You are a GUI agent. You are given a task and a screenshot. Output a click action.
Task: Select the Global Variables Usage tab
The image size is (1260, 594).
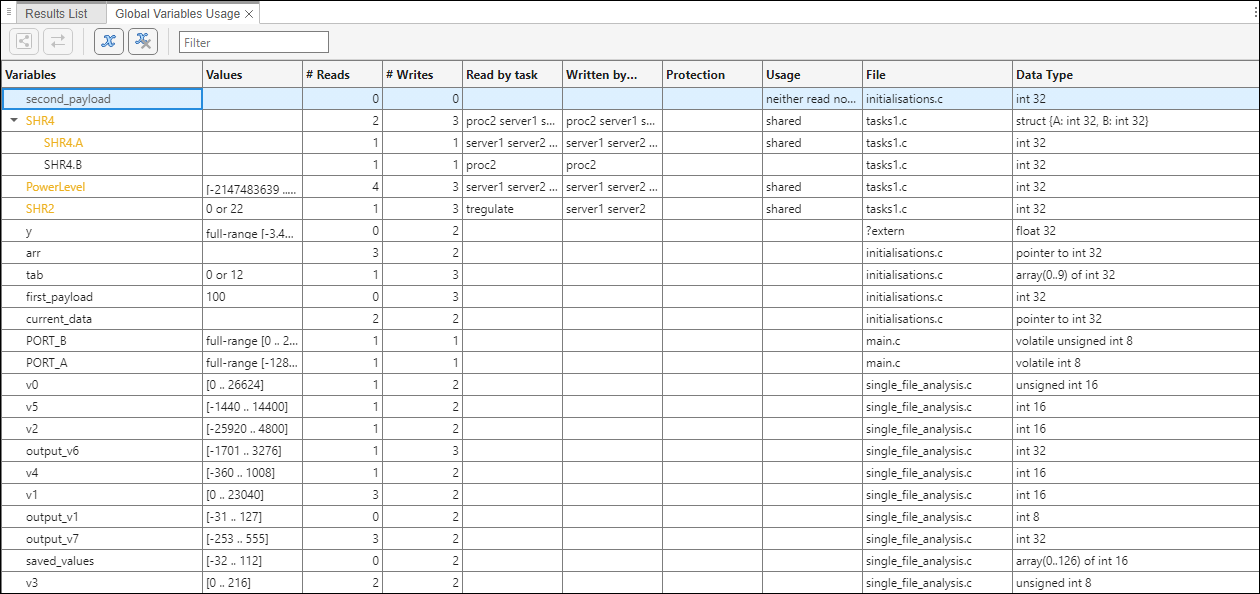coord(177,14)
